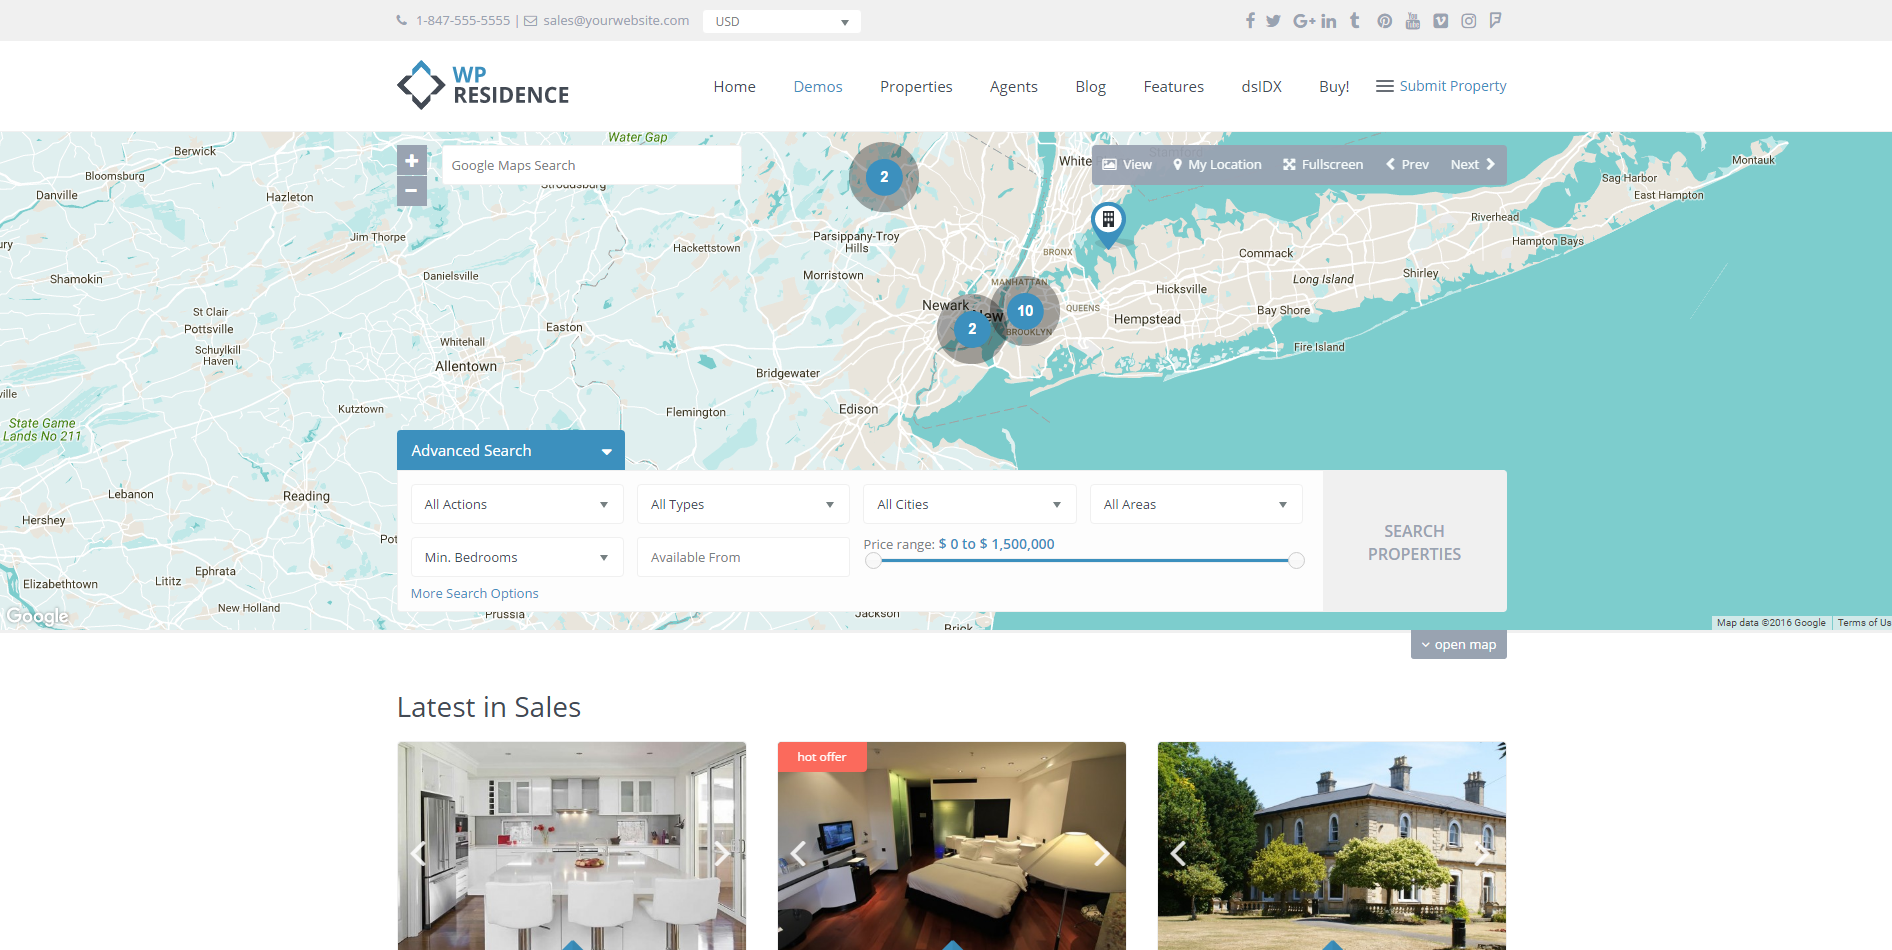Expand the All Actions dropdown

tap(517, 504)
